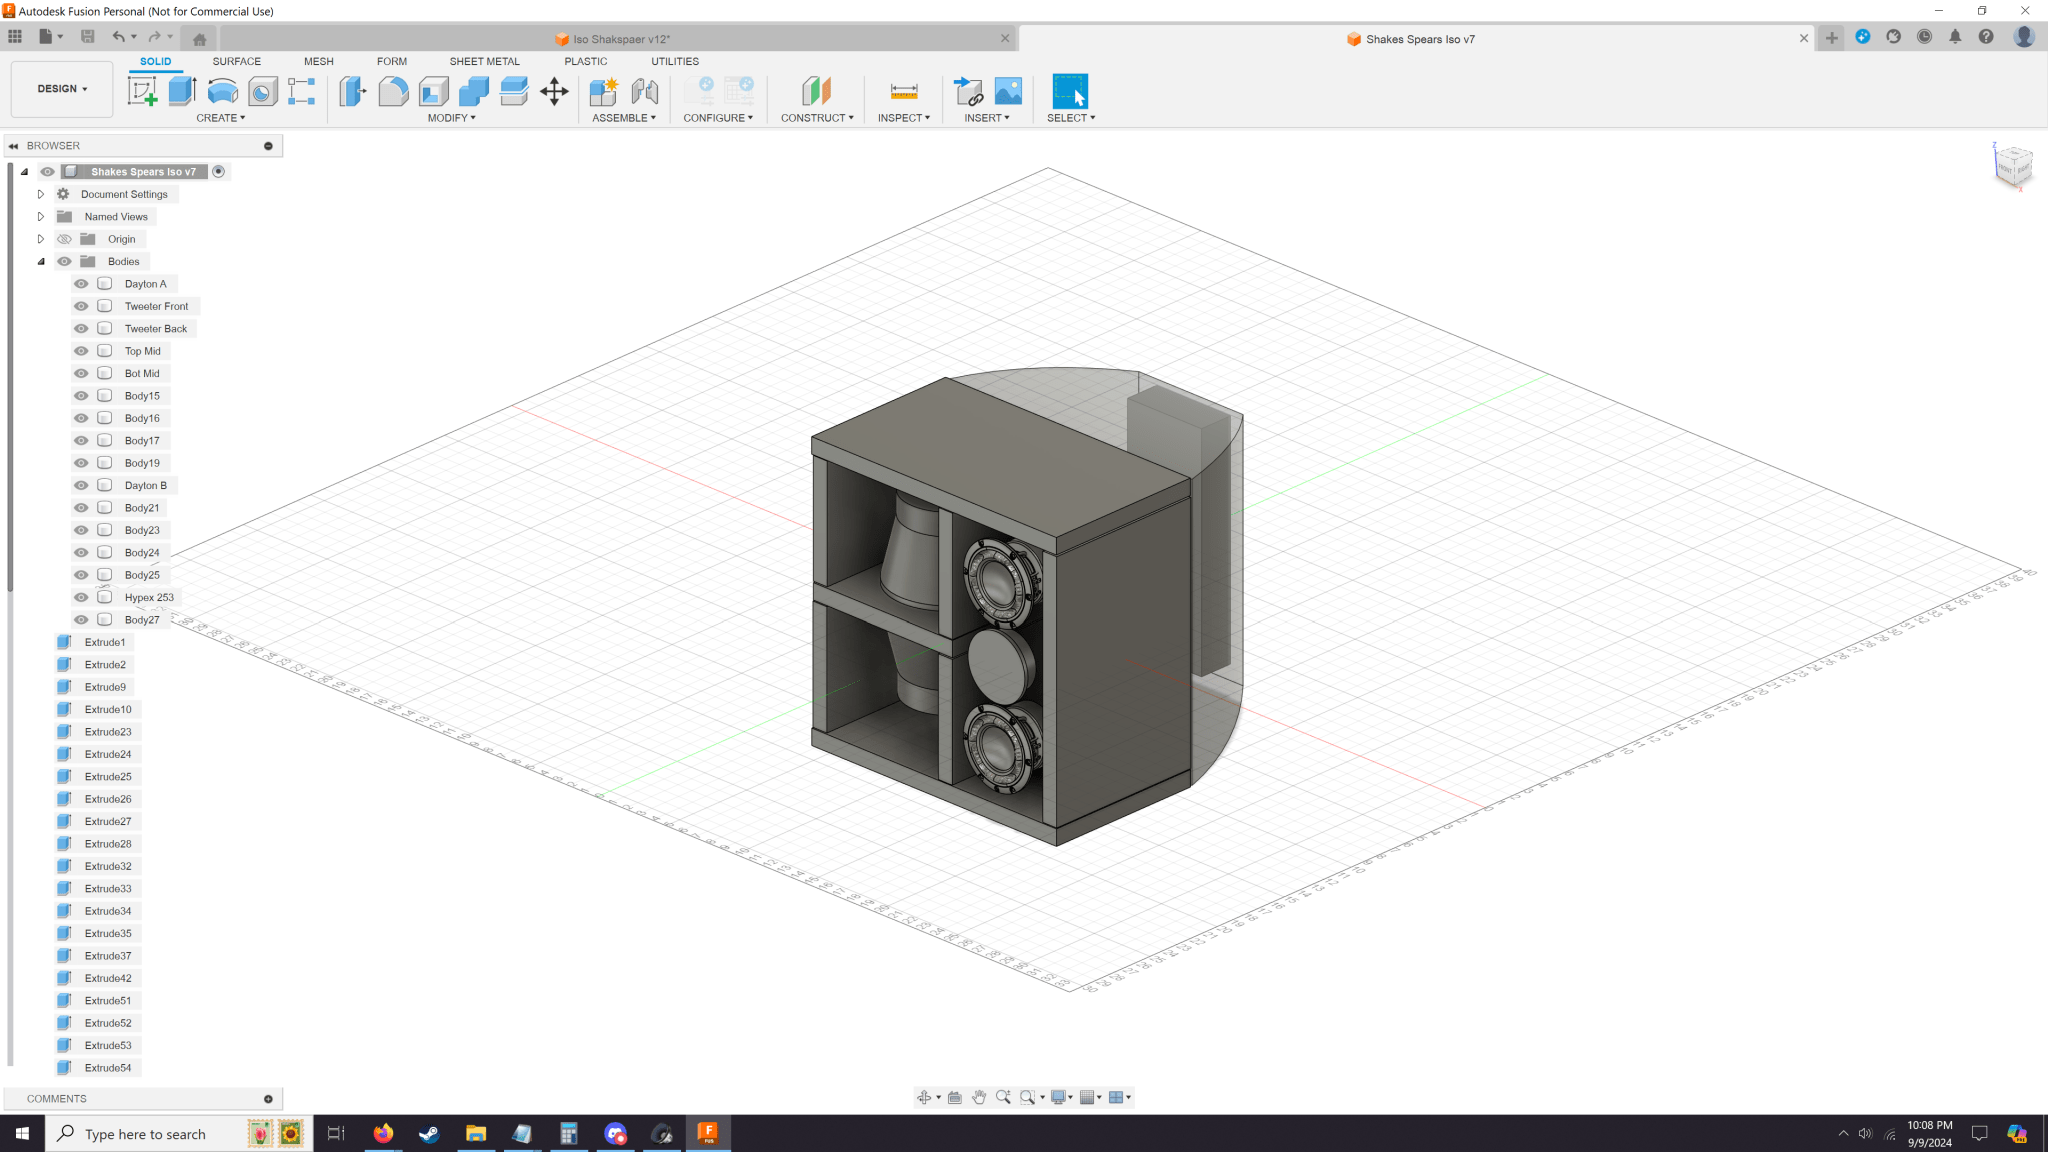The height and width of the screenshot is (1152, 2048).
Task: Activate radio button beside Shakes Spears Iso v7
Action: pos(219,172)
